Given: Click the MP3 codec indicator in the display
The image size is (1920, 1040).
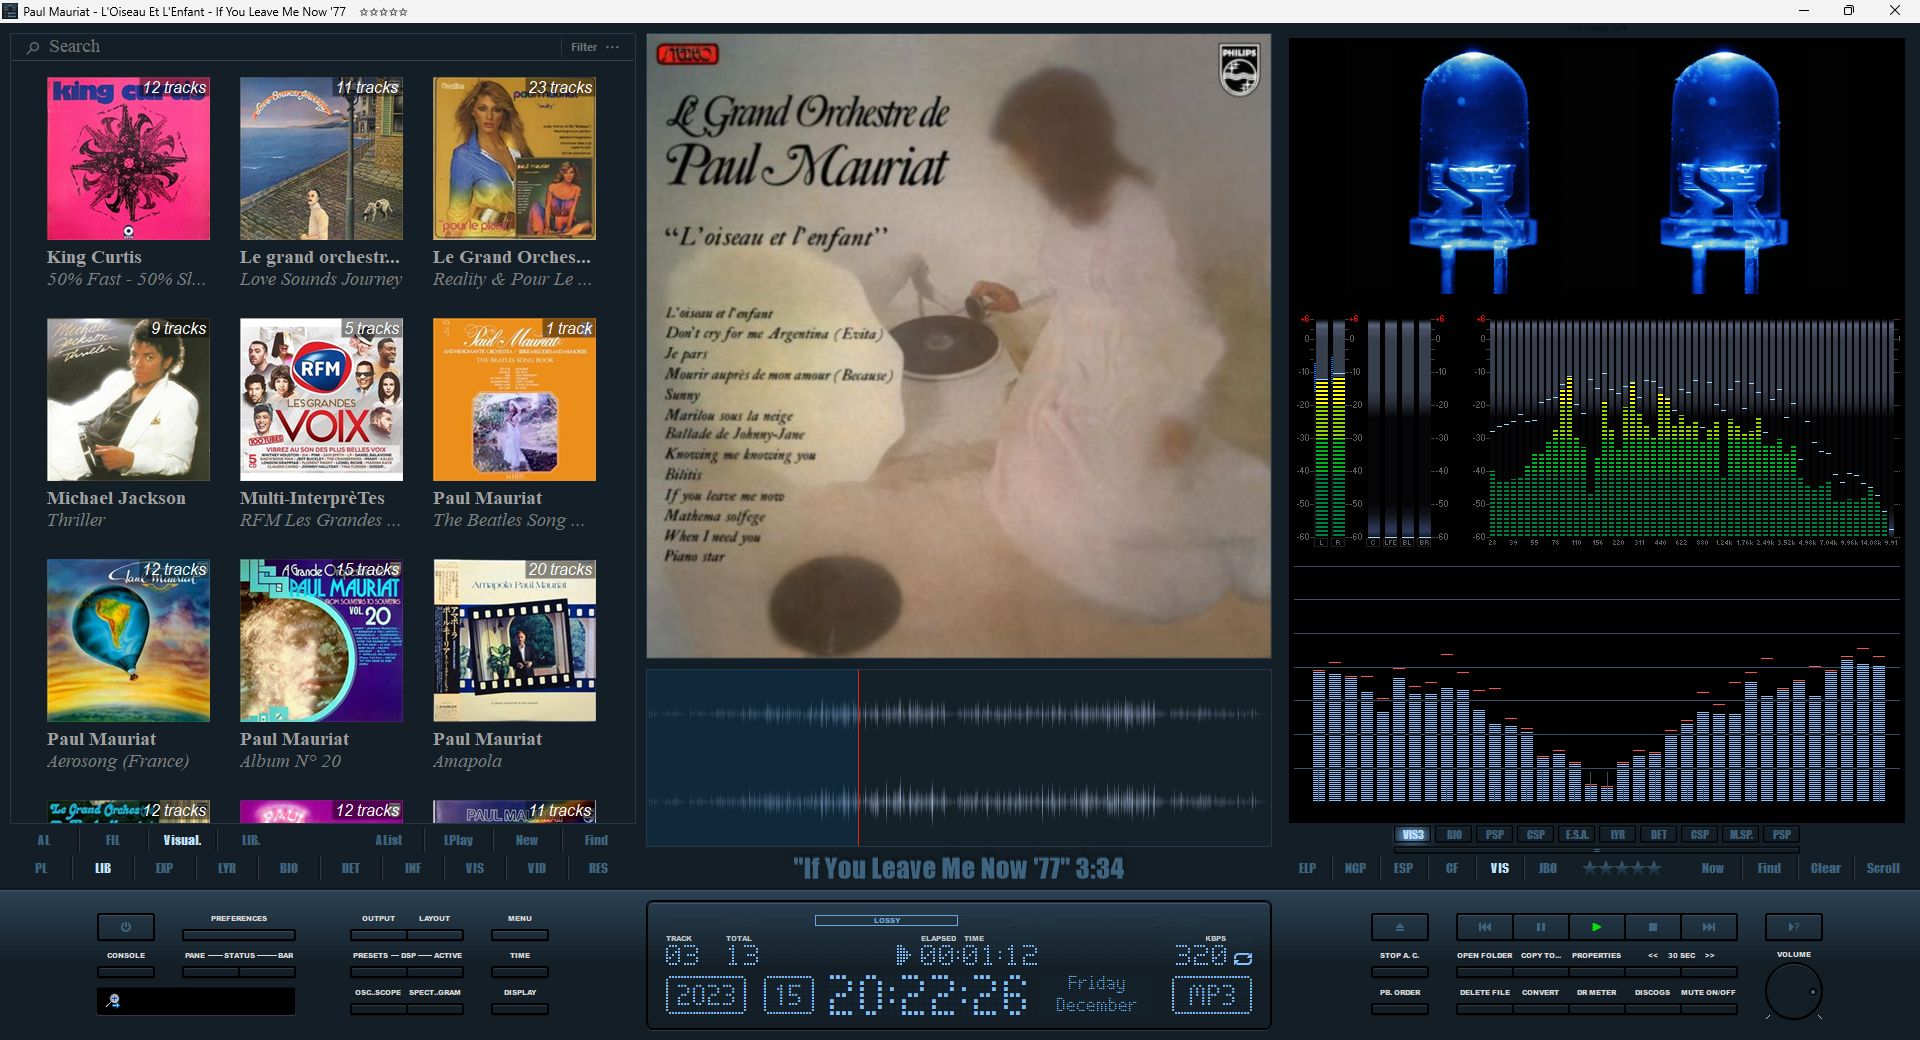Looking at the screenshot, I should (x=1211, y=995).
